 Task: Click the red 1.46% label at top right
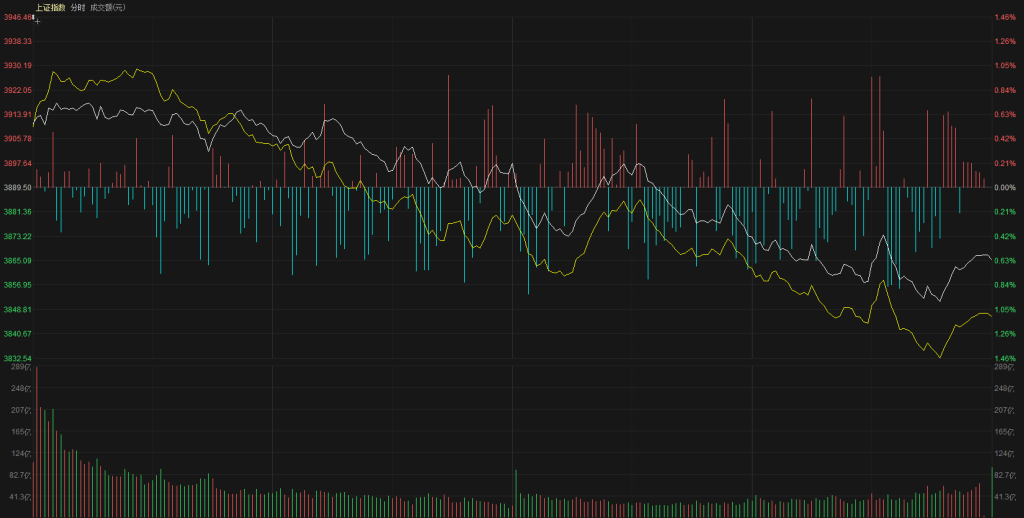(1005, 17)
